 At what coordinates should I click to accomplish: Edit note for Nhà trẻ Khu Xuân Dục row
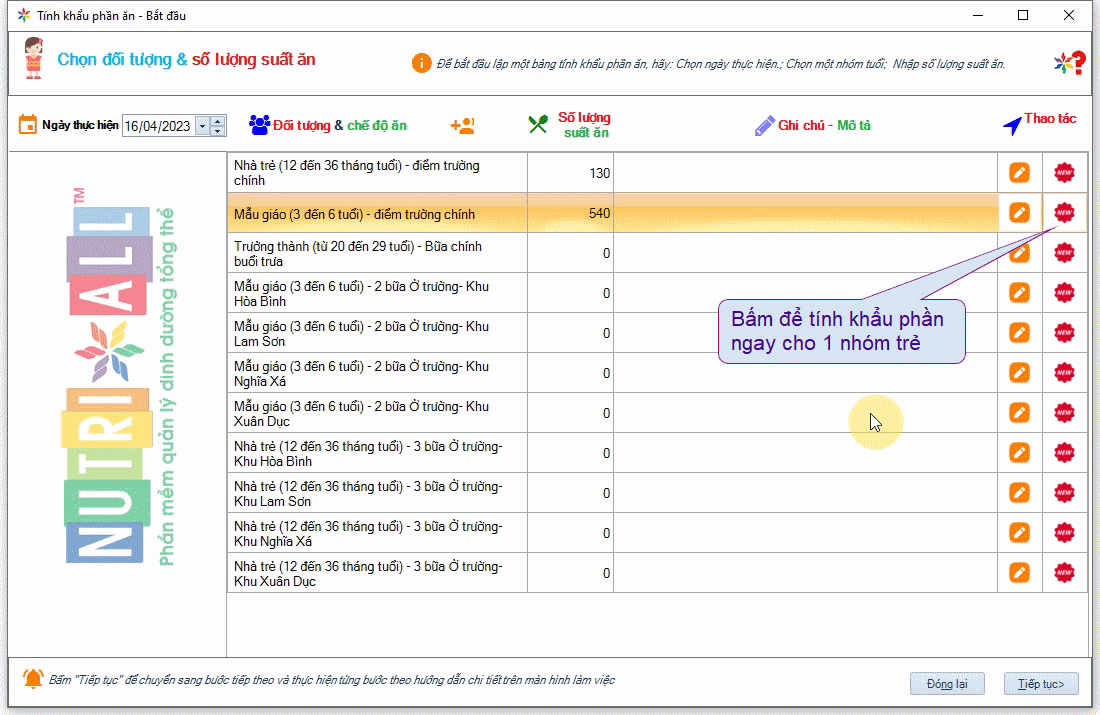click(x=1019, y=573)
